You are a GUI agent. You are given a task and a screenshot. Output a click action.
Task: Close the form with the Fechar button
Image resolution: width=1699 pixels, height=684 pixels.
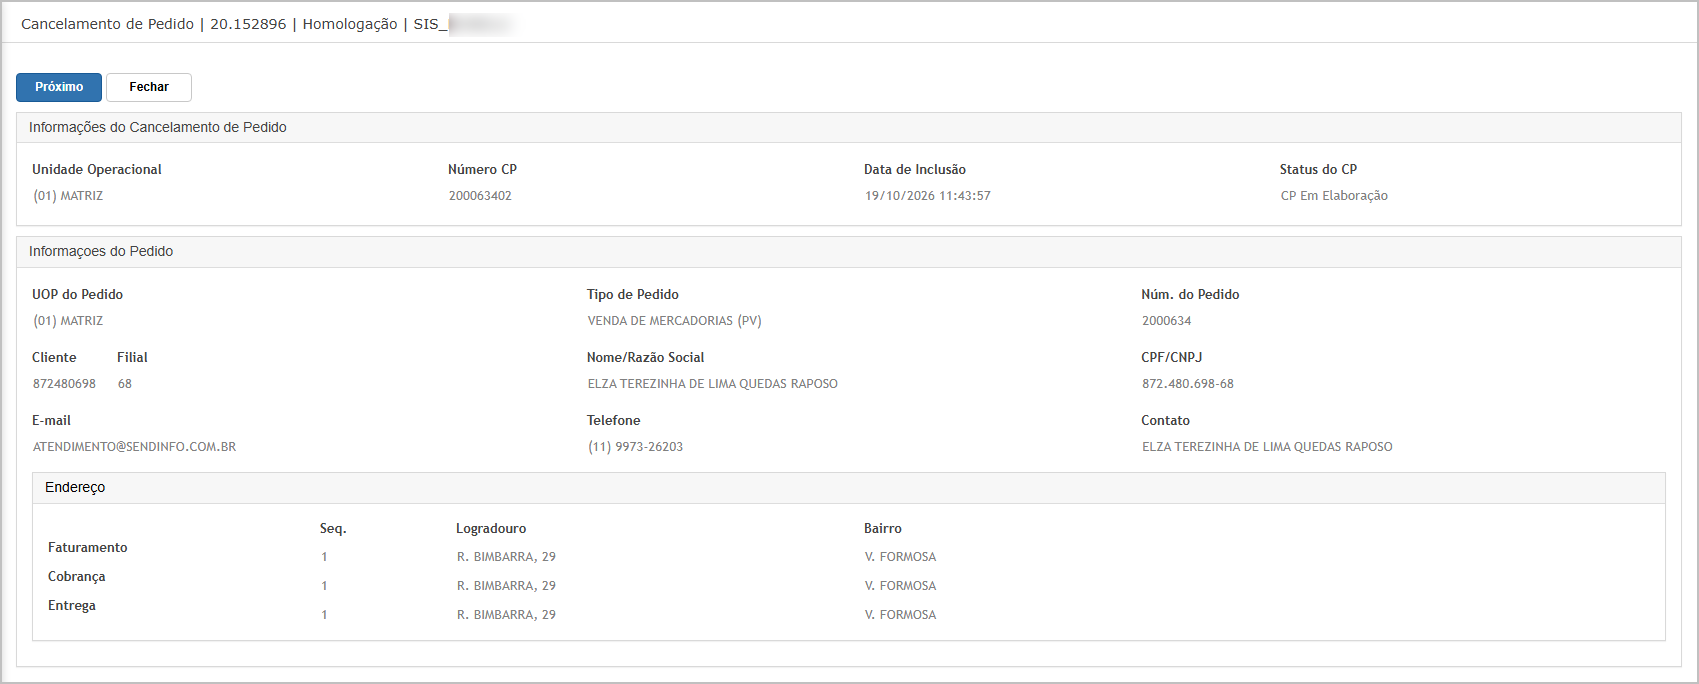(x=149, y=87)
